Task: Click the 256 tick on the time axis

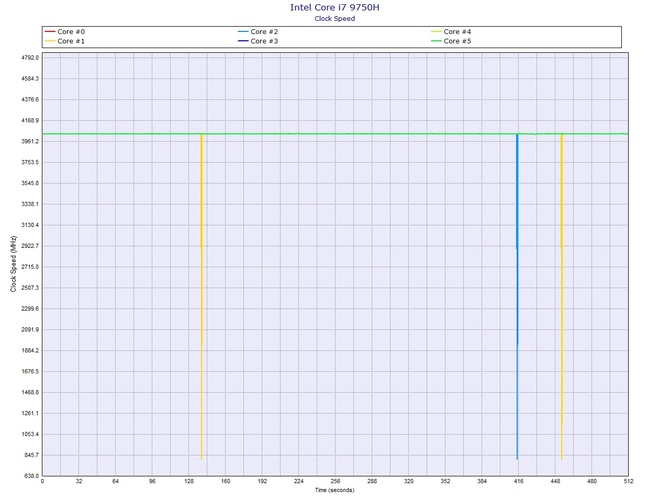Action: coord(335,481)
